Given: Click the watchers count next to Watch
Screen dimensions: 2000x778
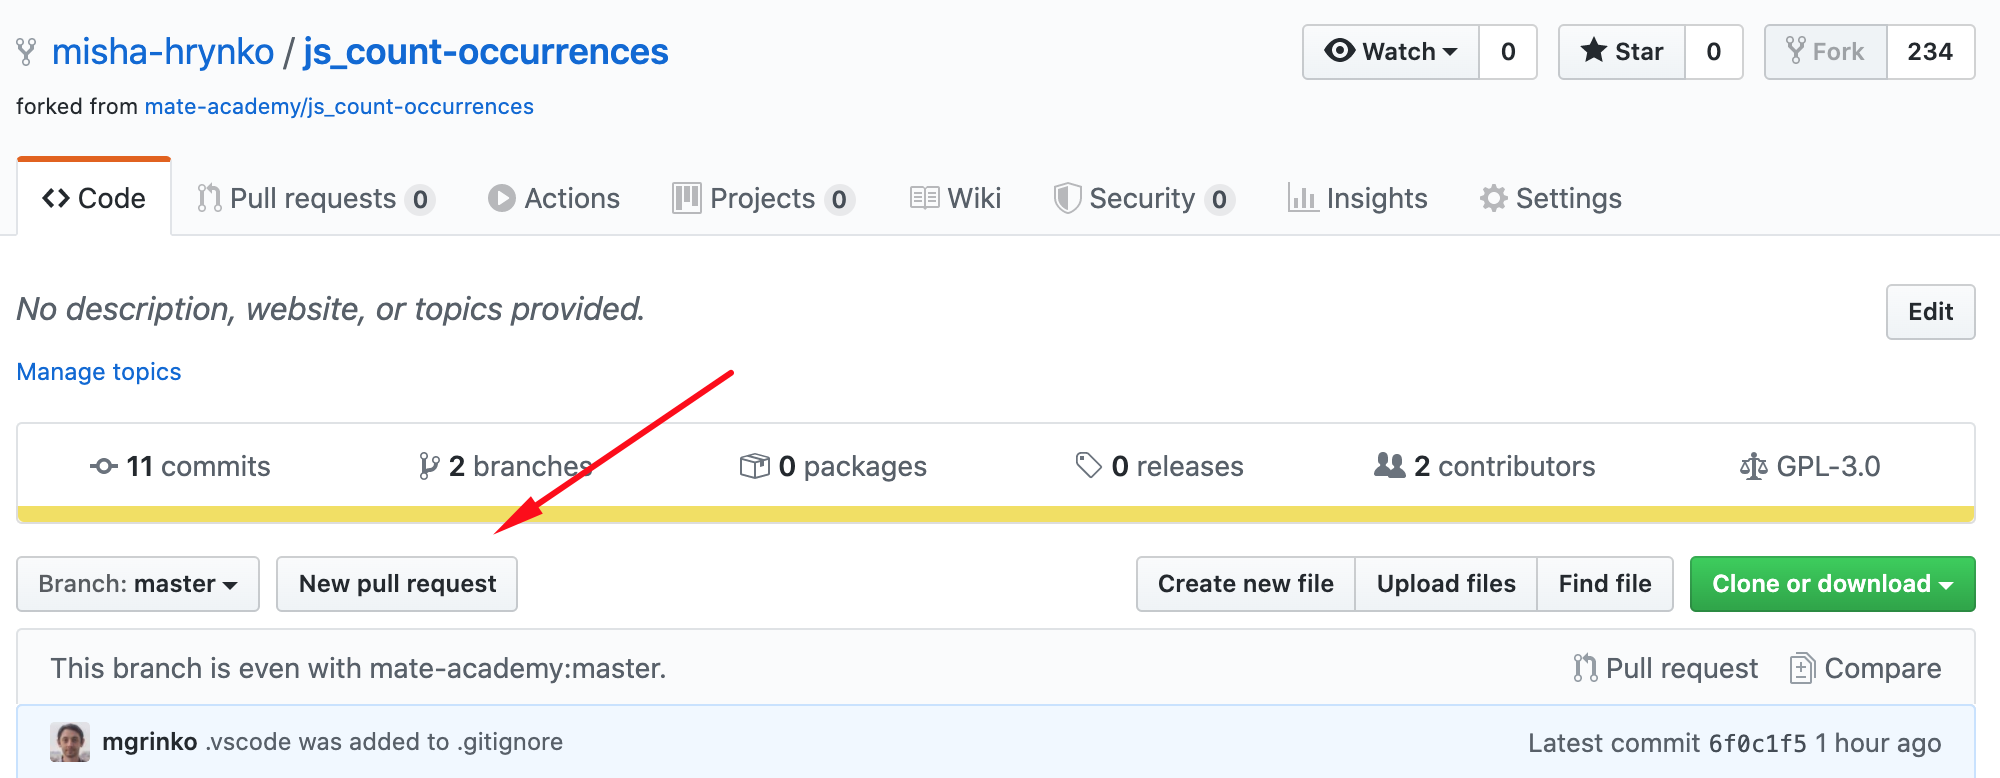Looking at the screenshot, I should pos(1508,52).
